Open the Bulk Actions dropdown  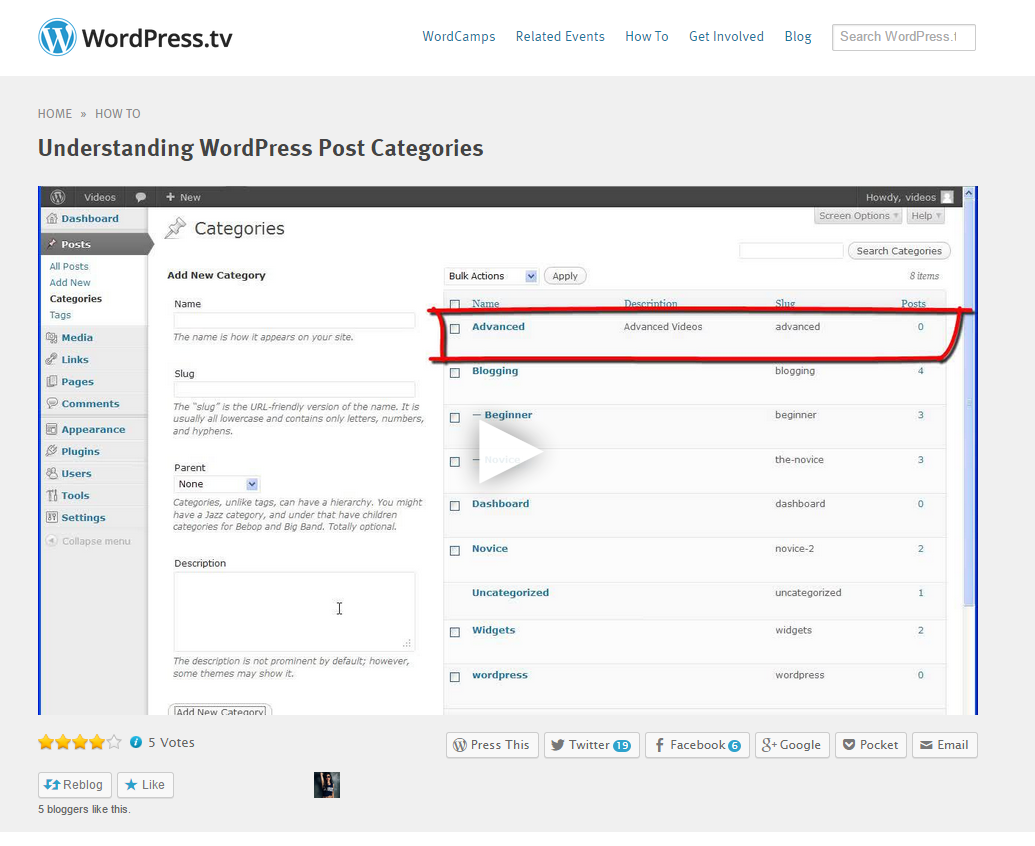coord(492,276)
